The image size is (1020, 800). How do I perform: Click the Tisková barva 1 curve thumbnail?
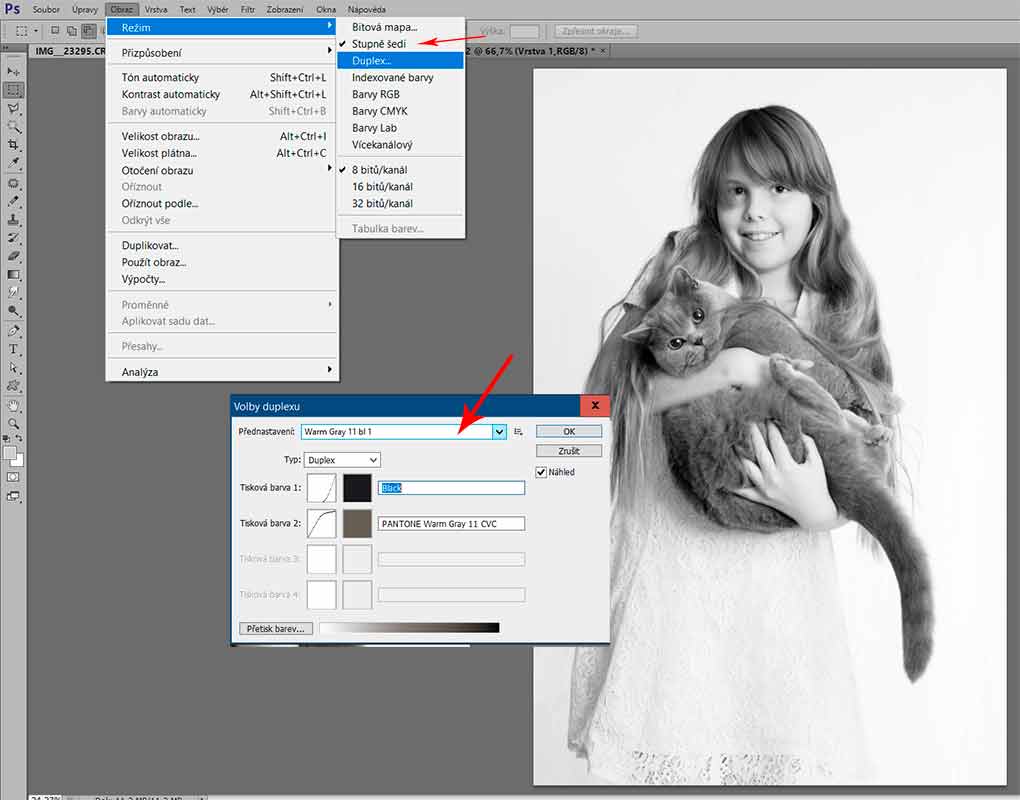pos(321,488)
